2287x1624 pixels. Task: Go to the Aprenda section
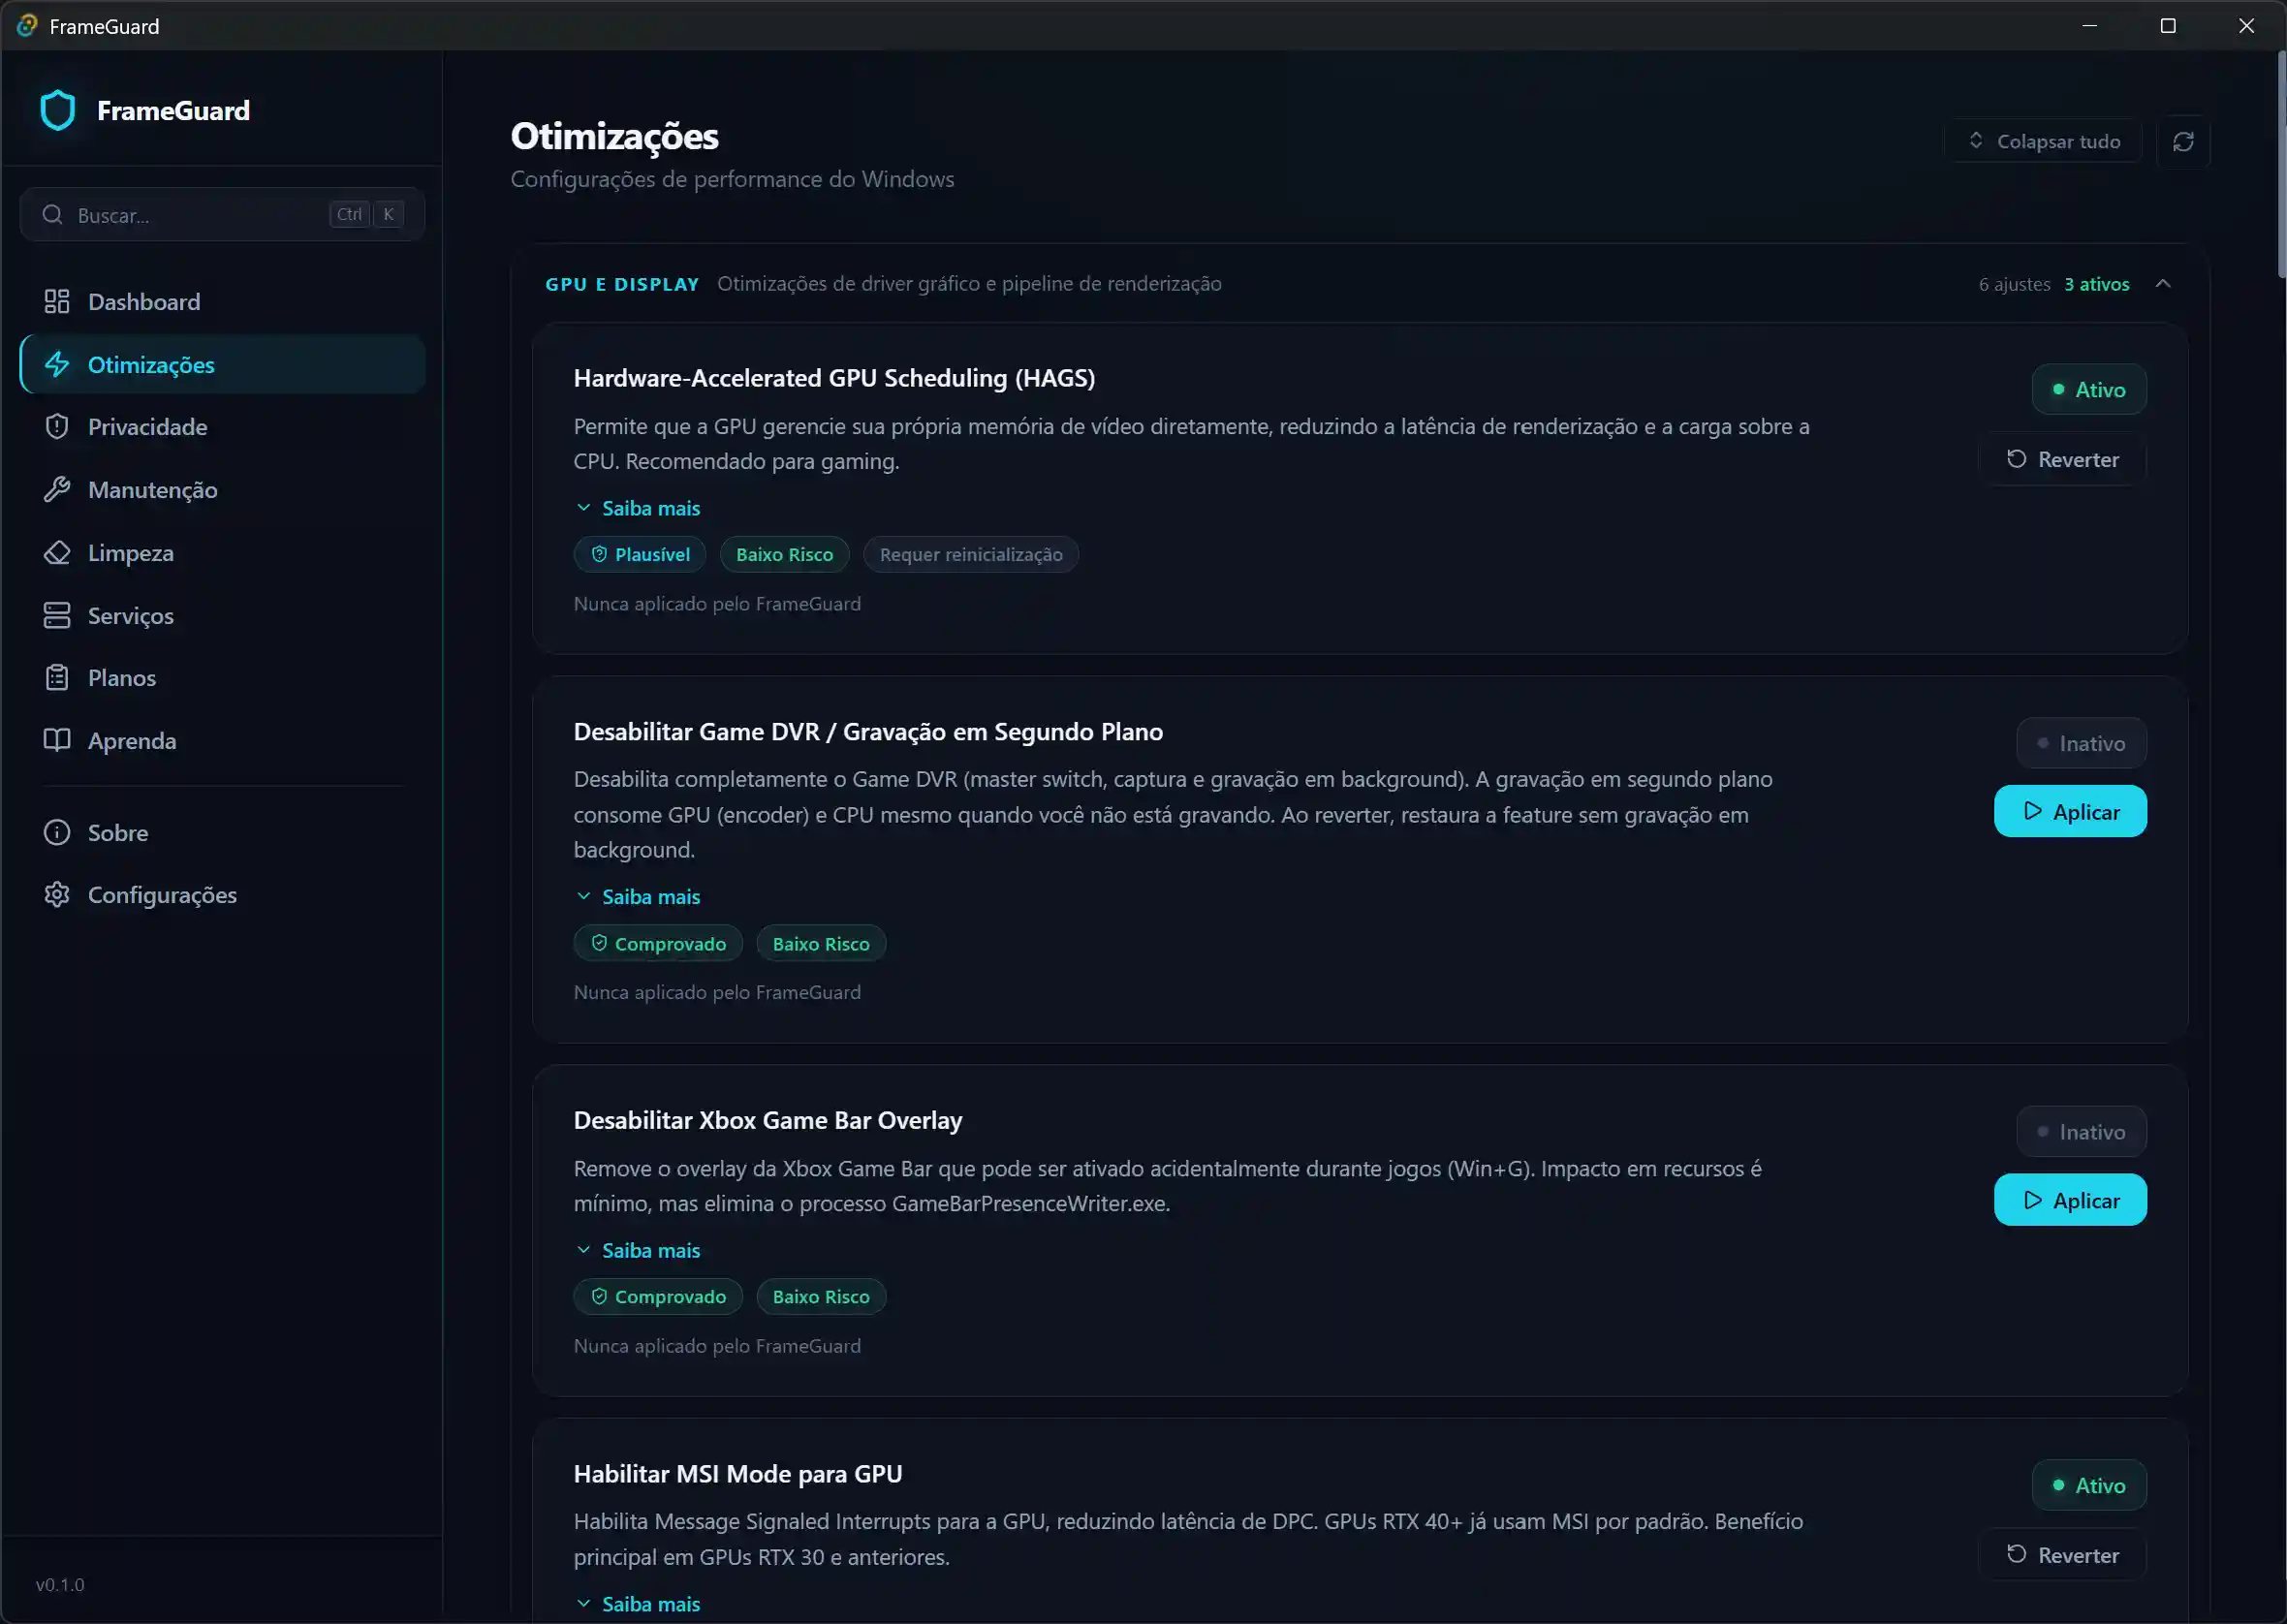pyautogui.click(x=131, y=741)
